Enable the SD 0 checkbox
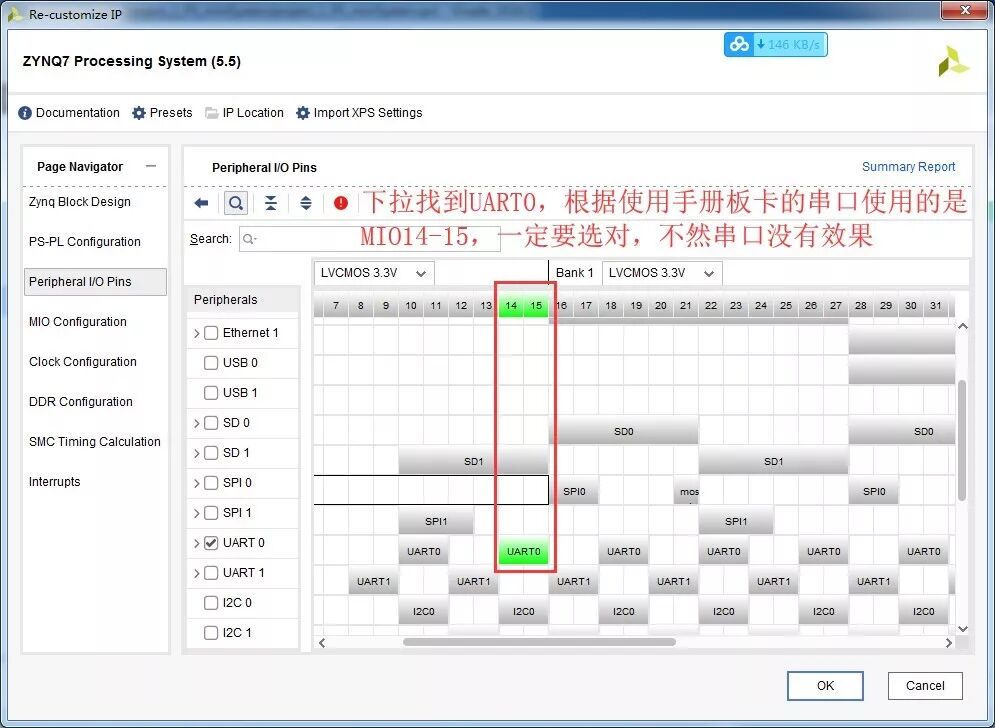995x728 pixels. (x=211, y=423)
